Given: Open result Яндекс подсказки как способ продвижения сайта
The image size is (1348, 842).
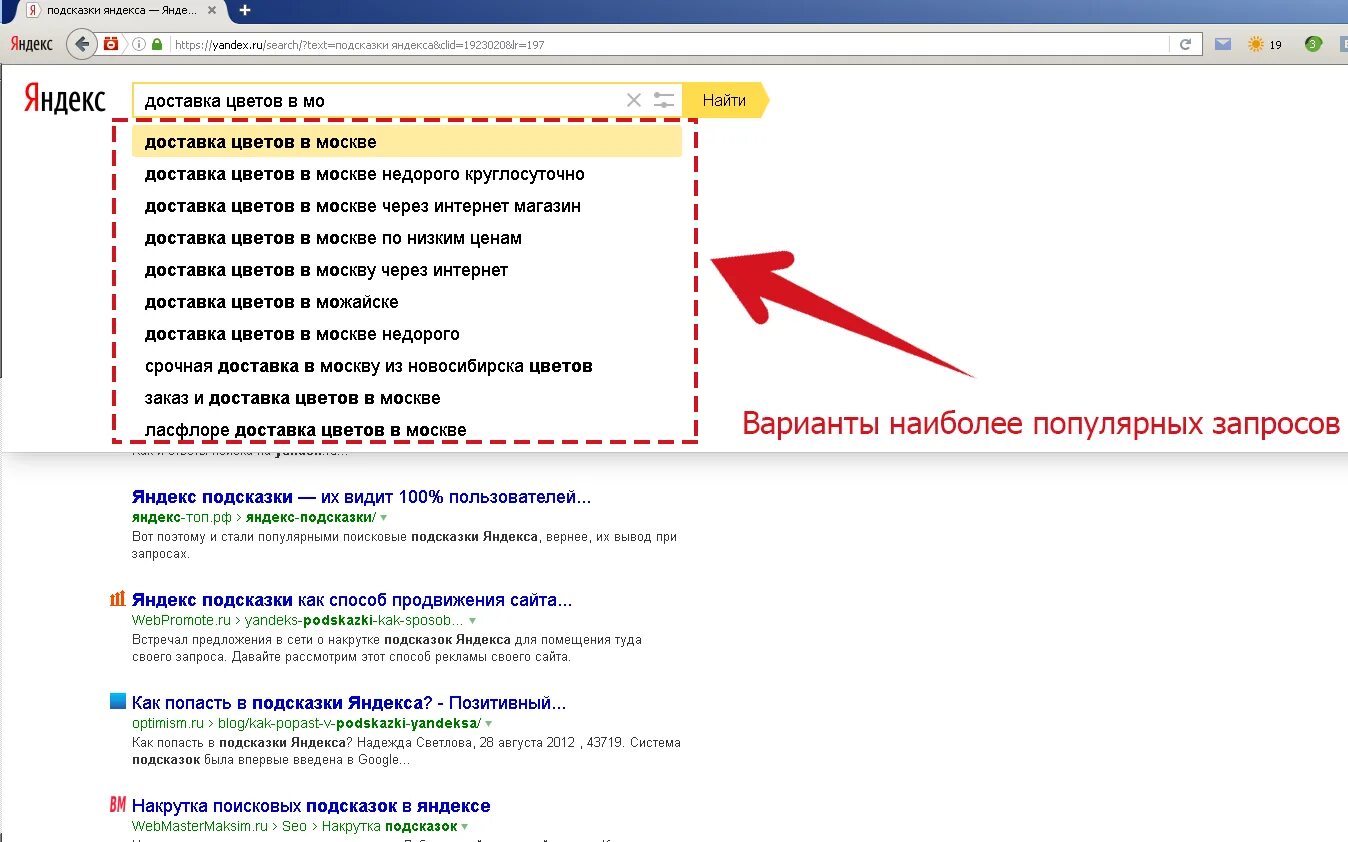Looking at the screenshot, I should [x=352, y=600].
